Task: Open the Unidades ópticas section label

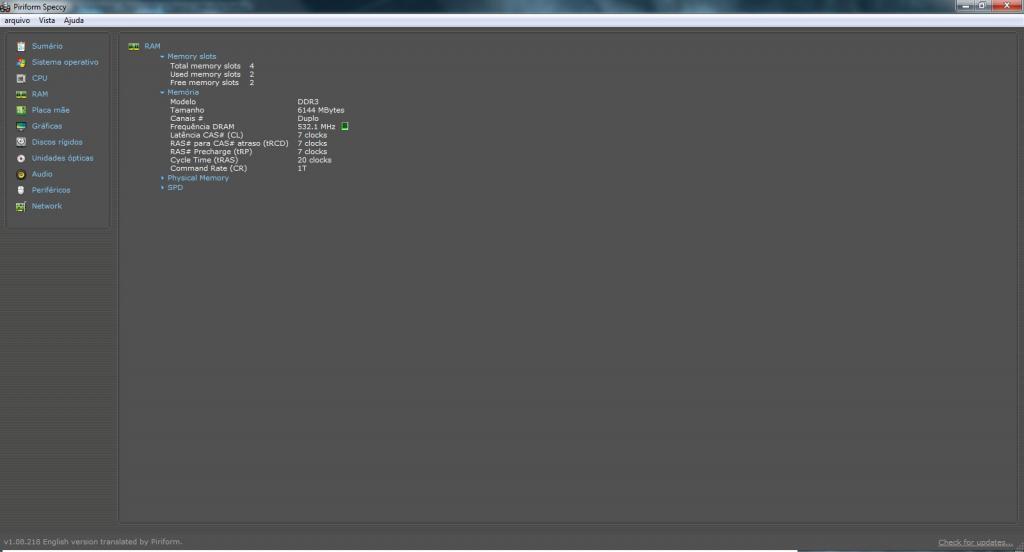Action: click(63, 158)
